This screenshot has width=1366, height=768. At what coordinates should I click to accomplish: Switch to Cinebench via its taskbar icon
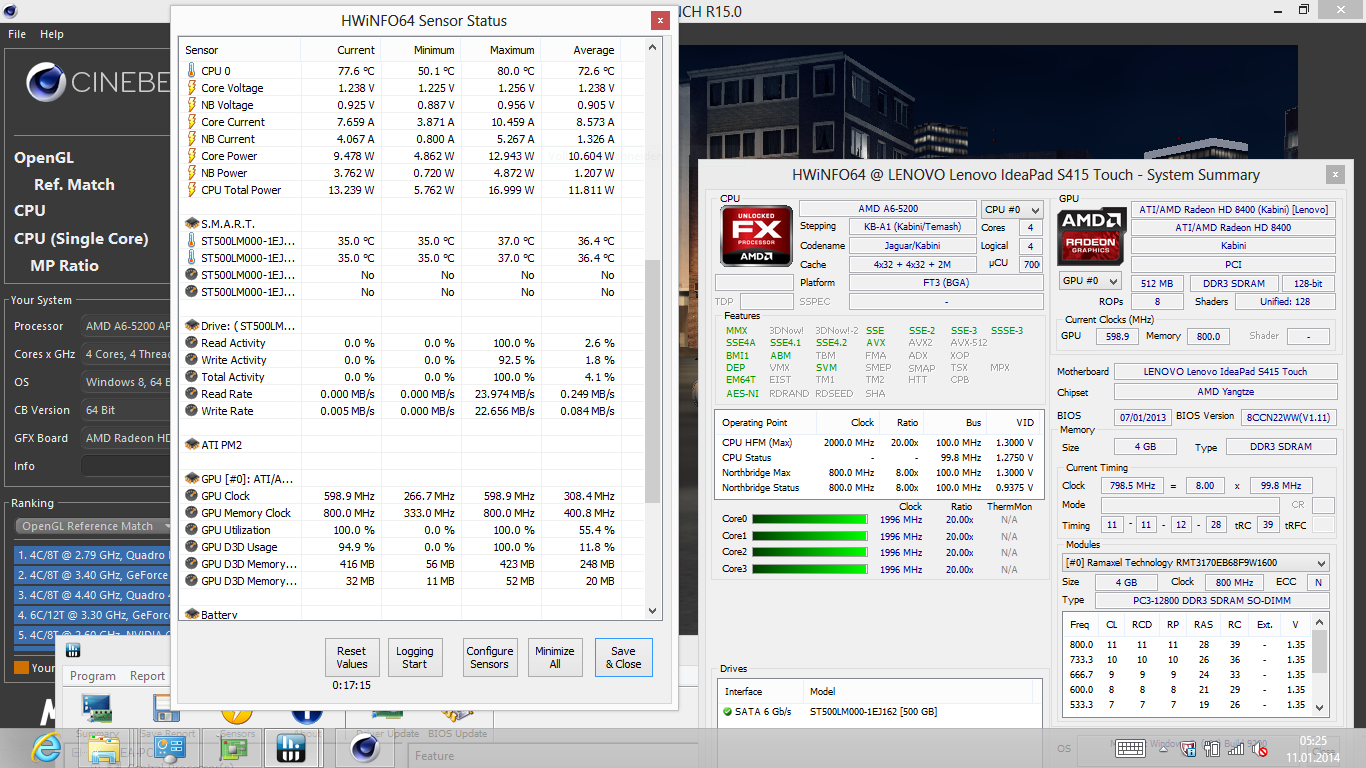[x=364, y=748]
